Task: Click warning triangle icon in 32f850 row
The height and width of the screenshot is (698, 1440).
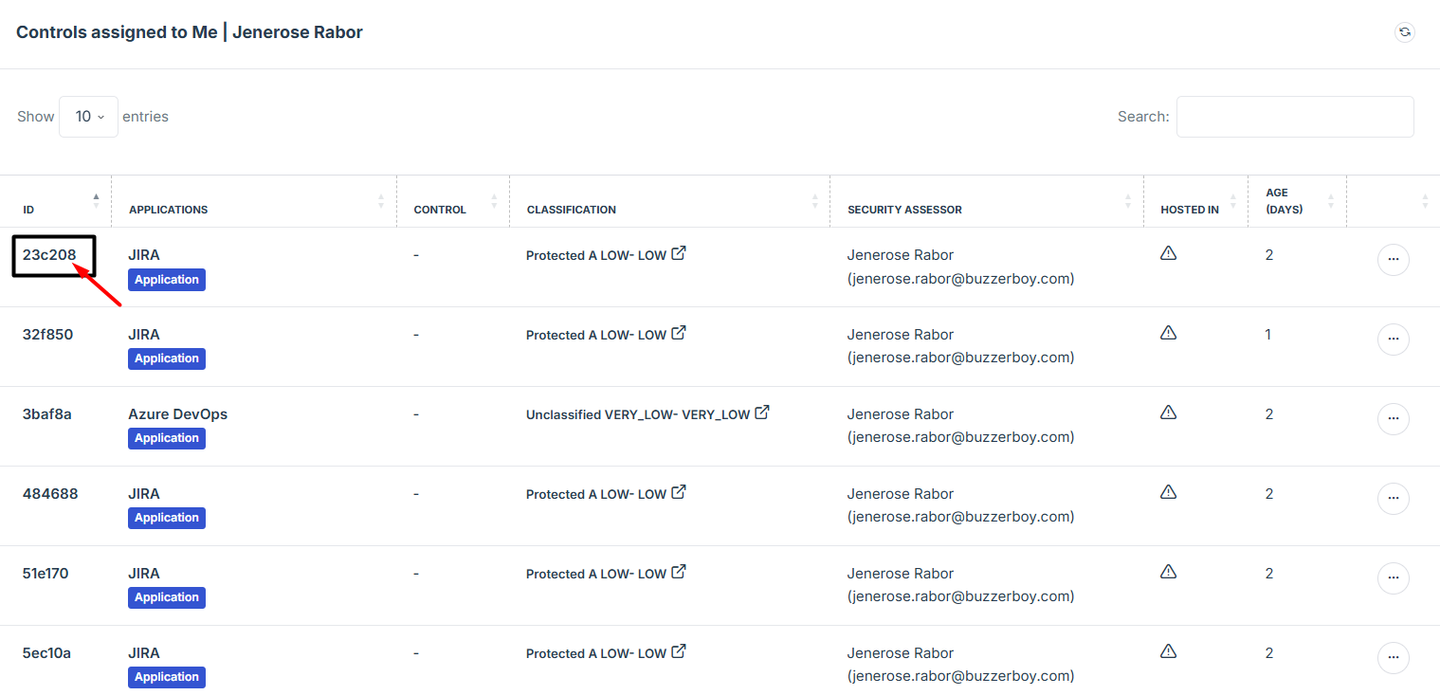Action: pos(1168,333)
